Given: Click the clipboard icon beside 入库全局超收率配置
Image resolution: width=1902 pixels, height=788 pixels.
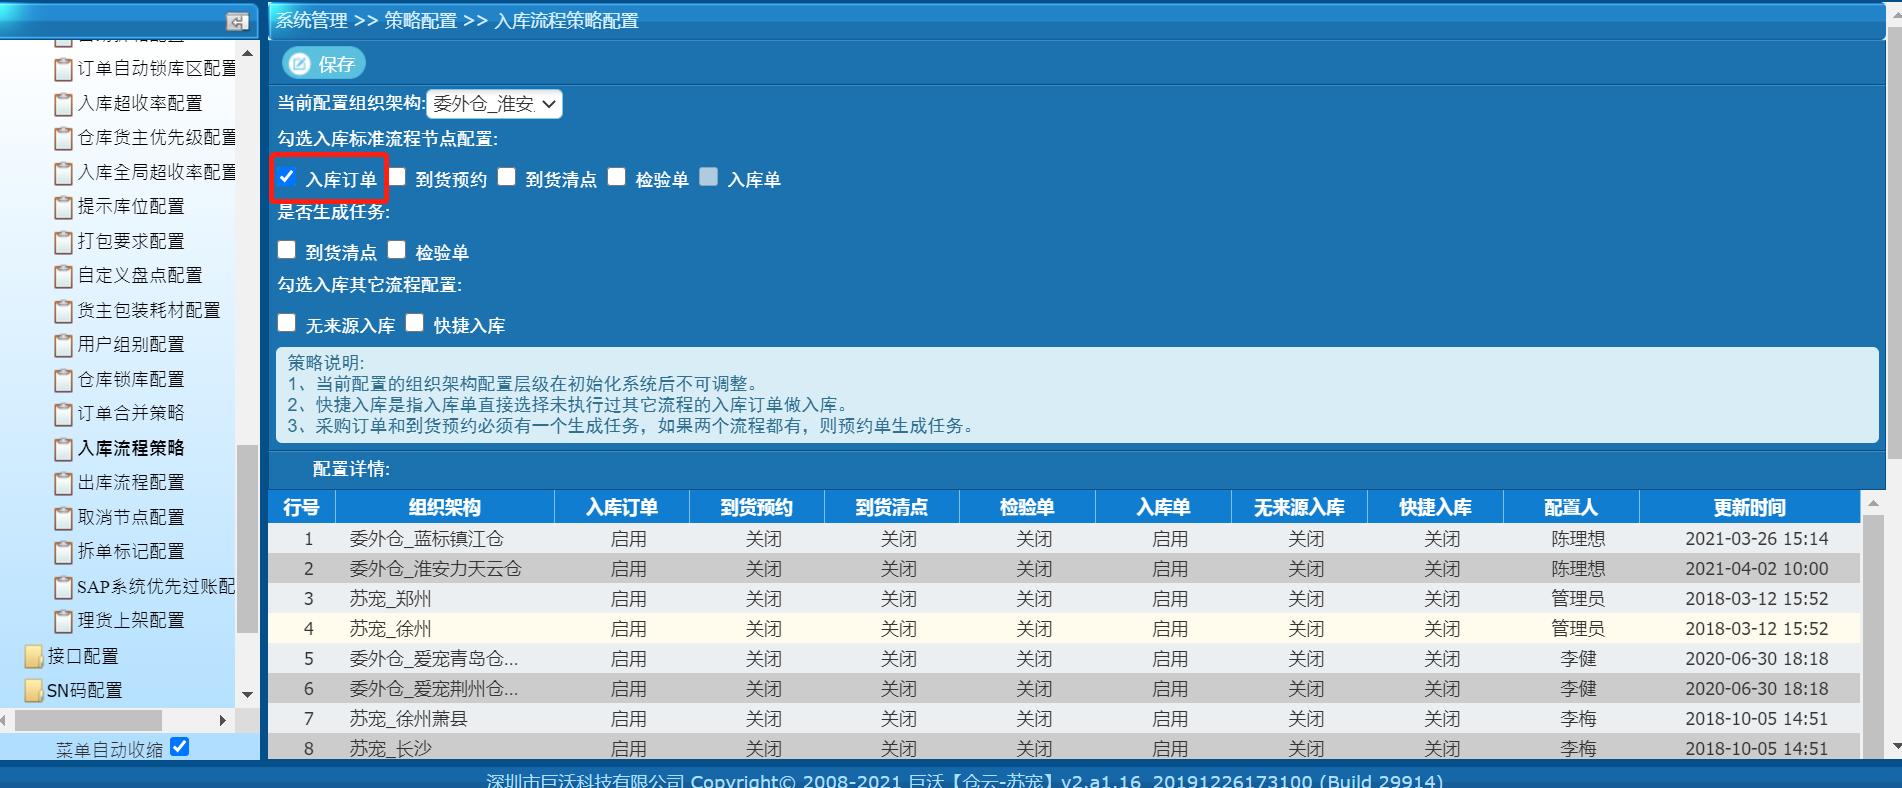Looking at the screenshot, I should [63, 173].
